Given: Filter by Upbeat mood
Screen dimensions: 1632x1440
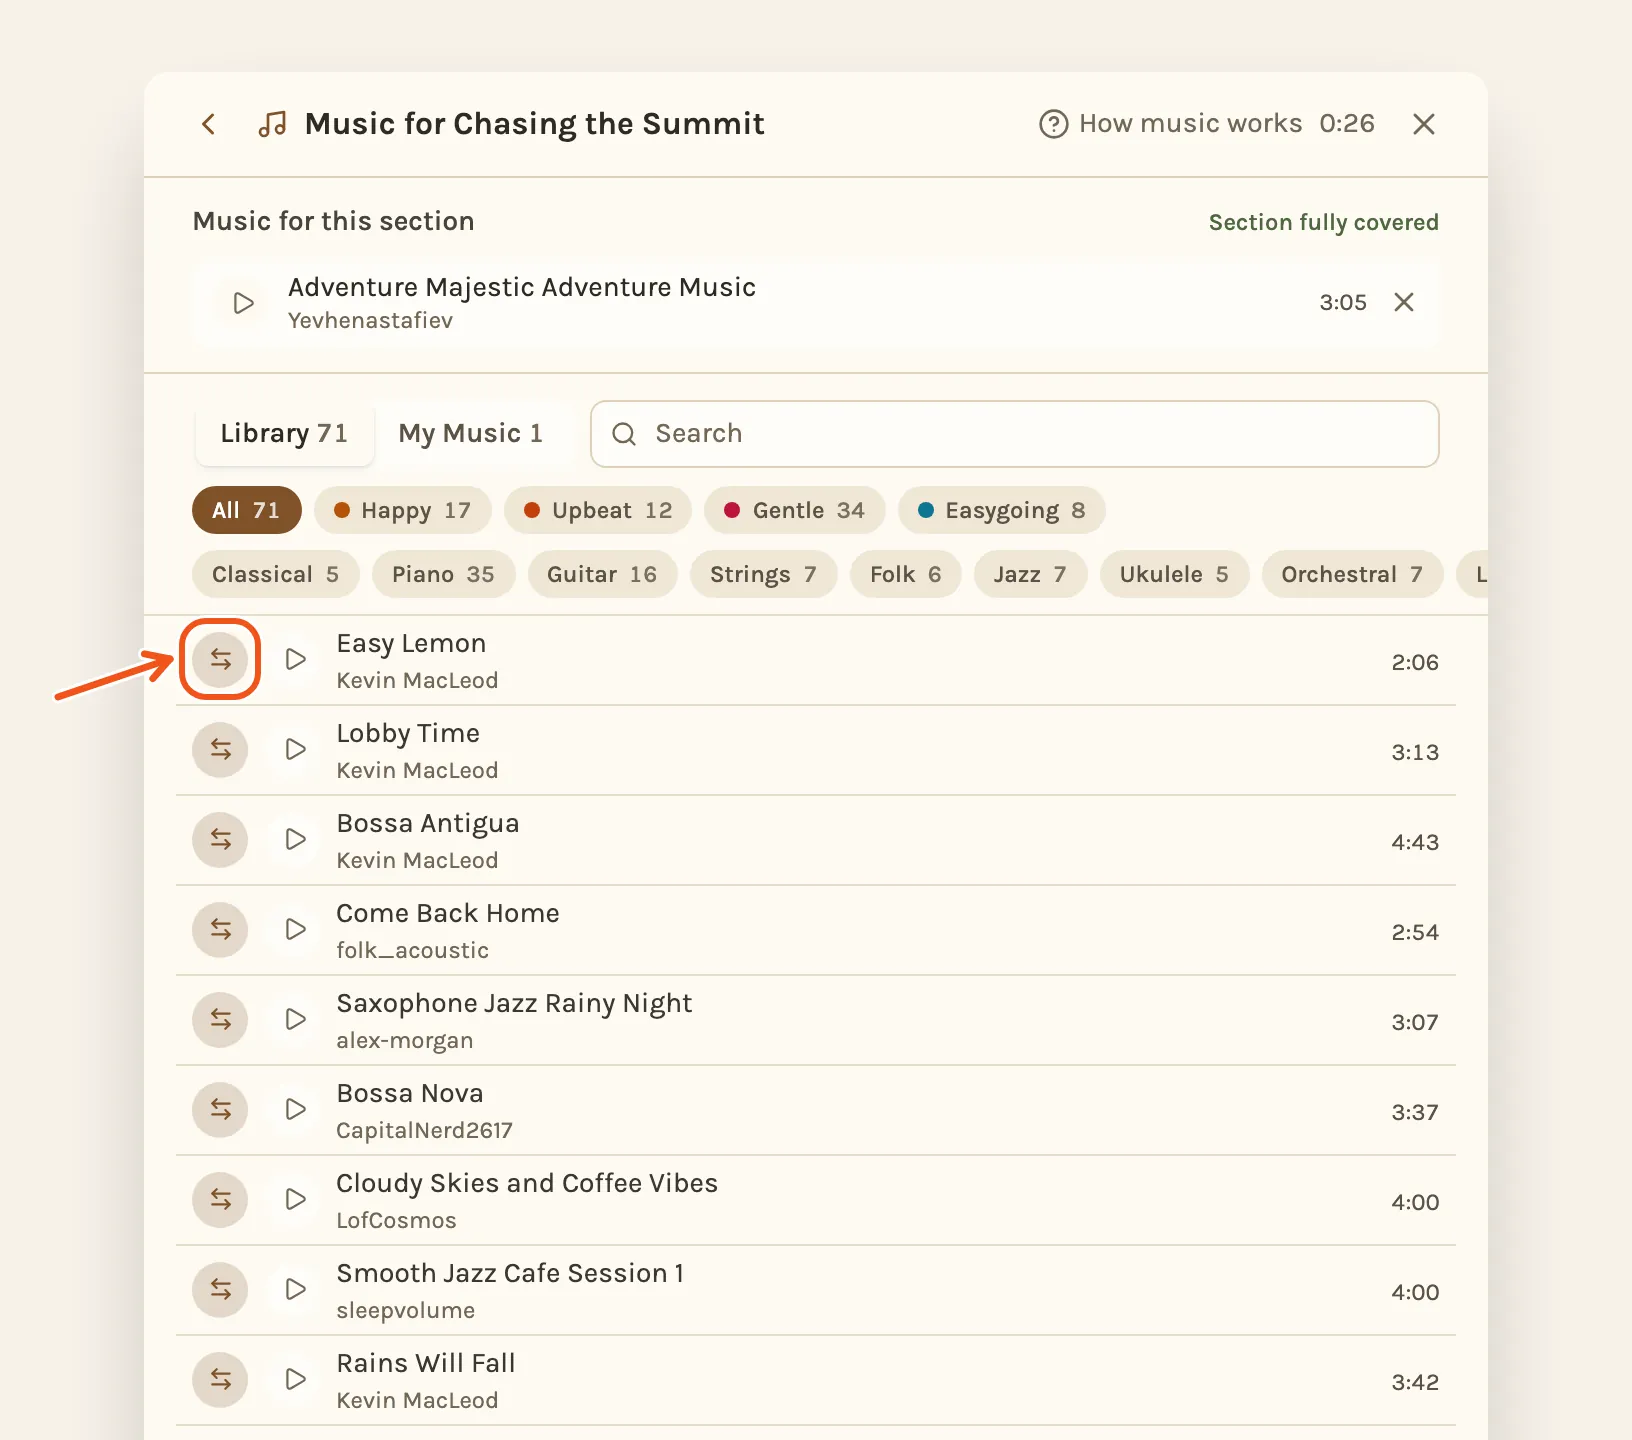Looking at the screenshot, I should pos(598,510).
